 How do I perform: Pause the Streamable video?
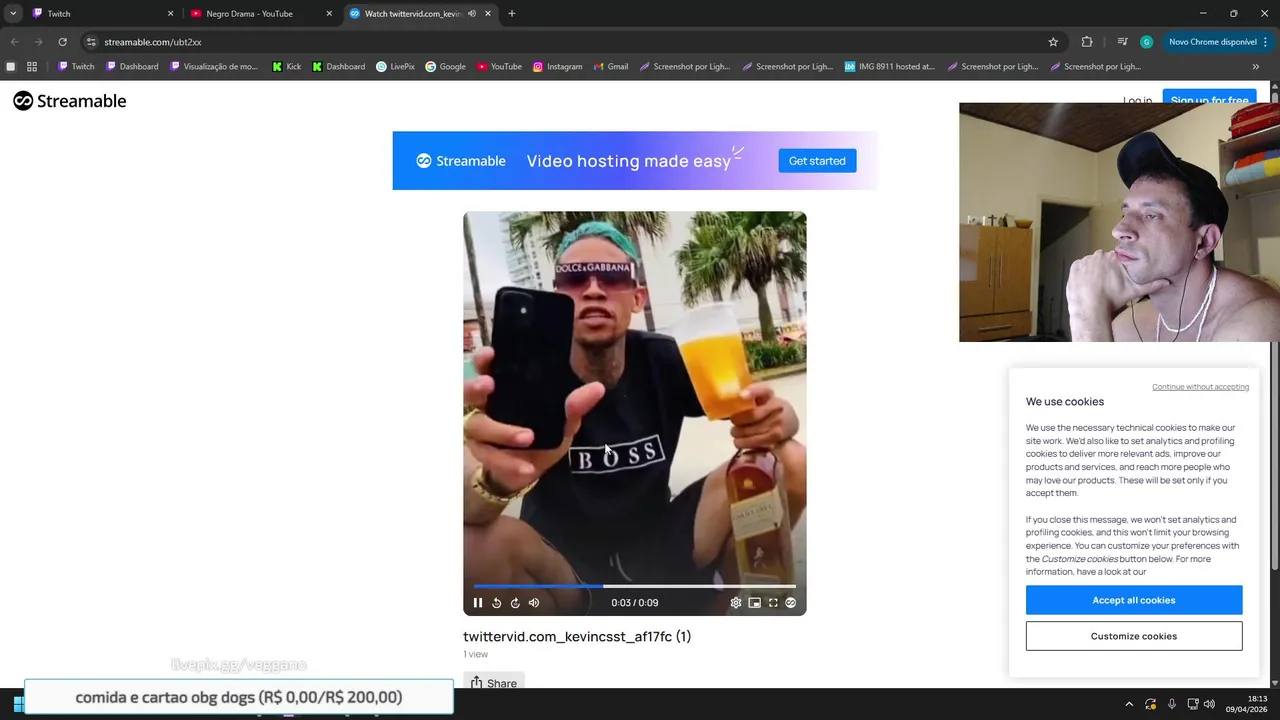click(477, 603)
